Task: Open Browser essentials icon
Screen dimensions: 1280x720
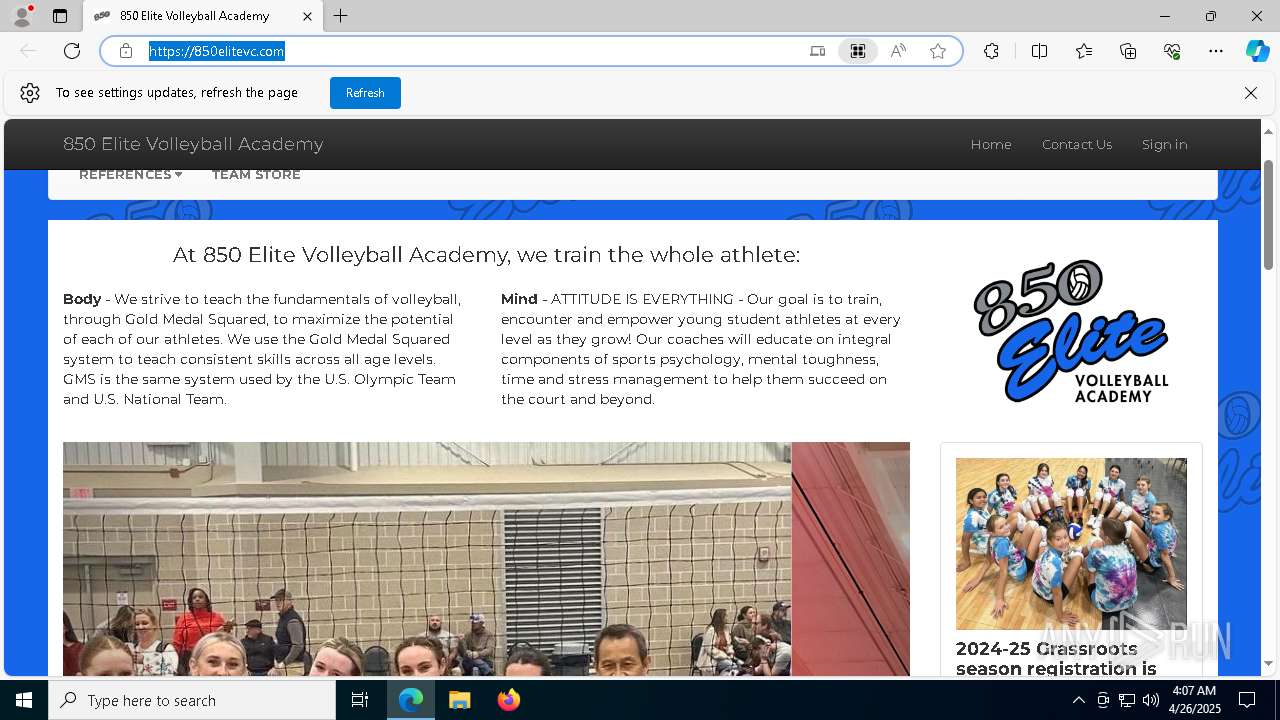Action: pyautogui.click(x=1172, y=51)
